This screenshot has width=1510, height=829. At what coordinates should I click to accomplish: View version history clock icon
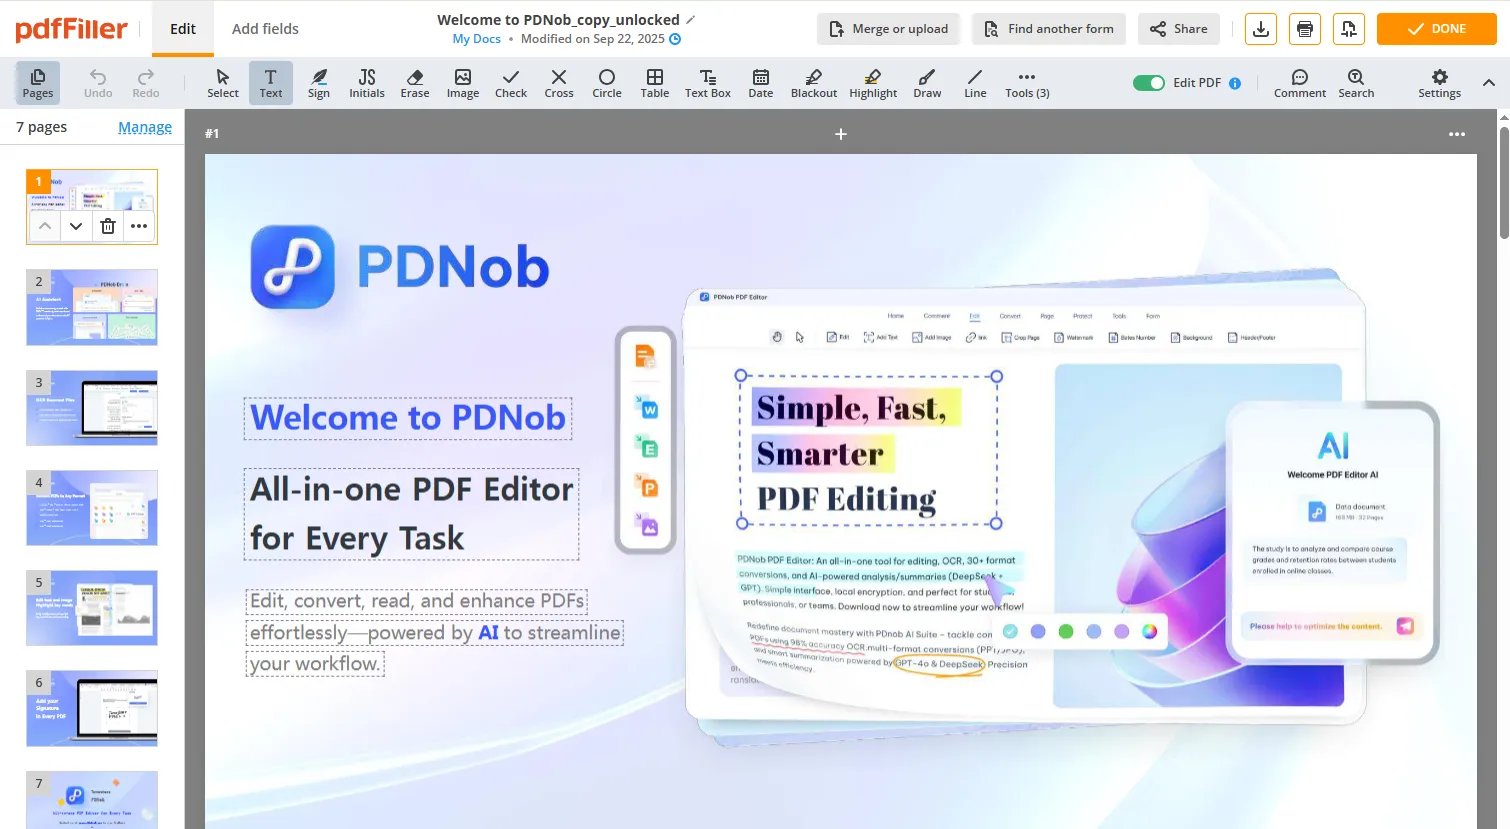pyautogui.click(x=675, y=39)
